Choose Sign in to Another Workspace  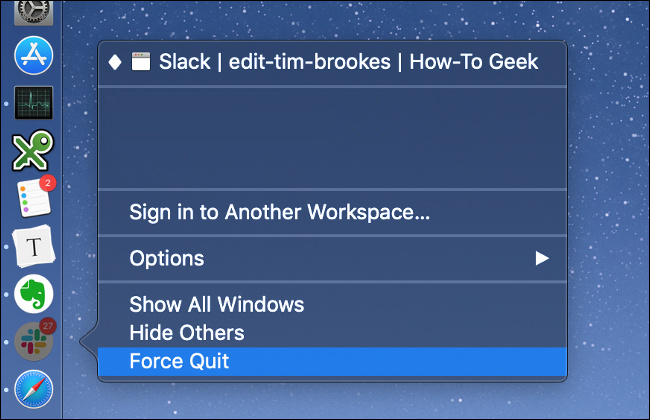tap(279, 212)
